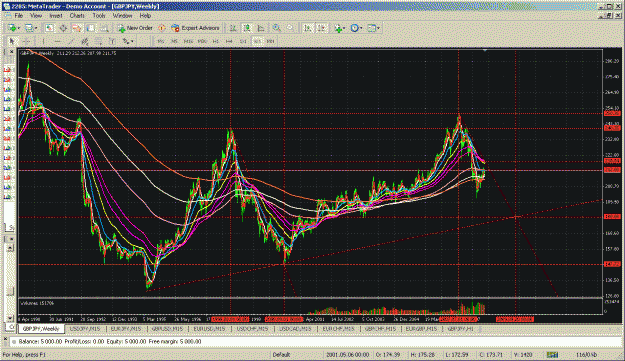Expand the Profiles dropdown arrow

36,28
